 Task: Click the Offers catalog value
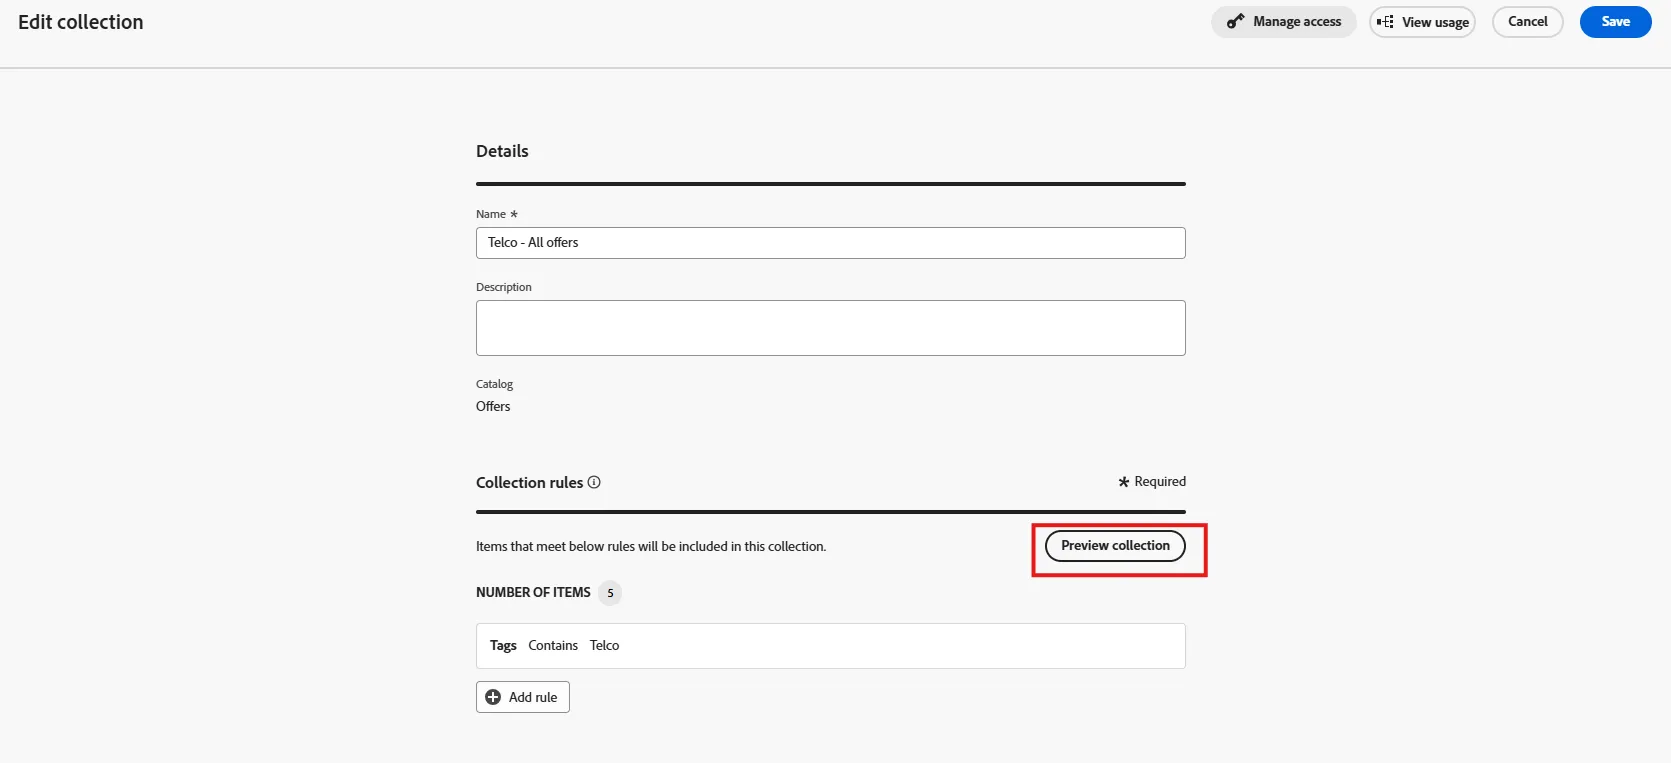pyautogui.click(x=493, y=406)
